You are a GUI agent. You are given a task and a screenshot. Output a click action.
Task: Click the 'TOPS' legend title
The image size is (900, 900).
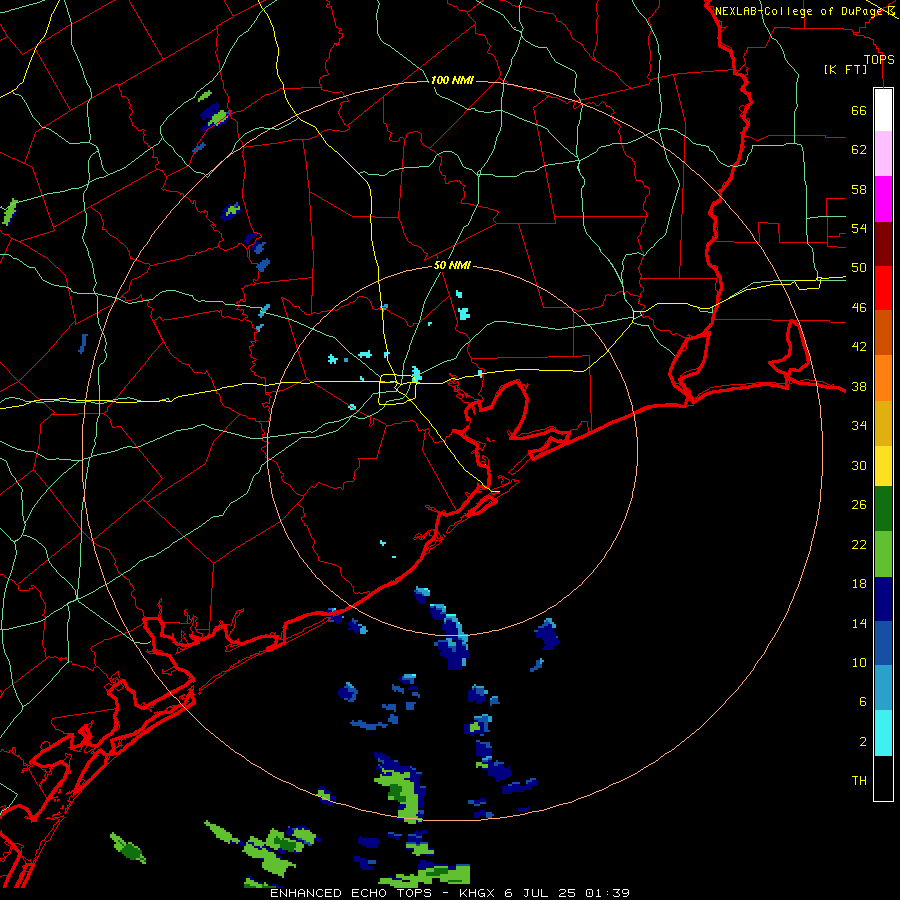coord(879,60)
